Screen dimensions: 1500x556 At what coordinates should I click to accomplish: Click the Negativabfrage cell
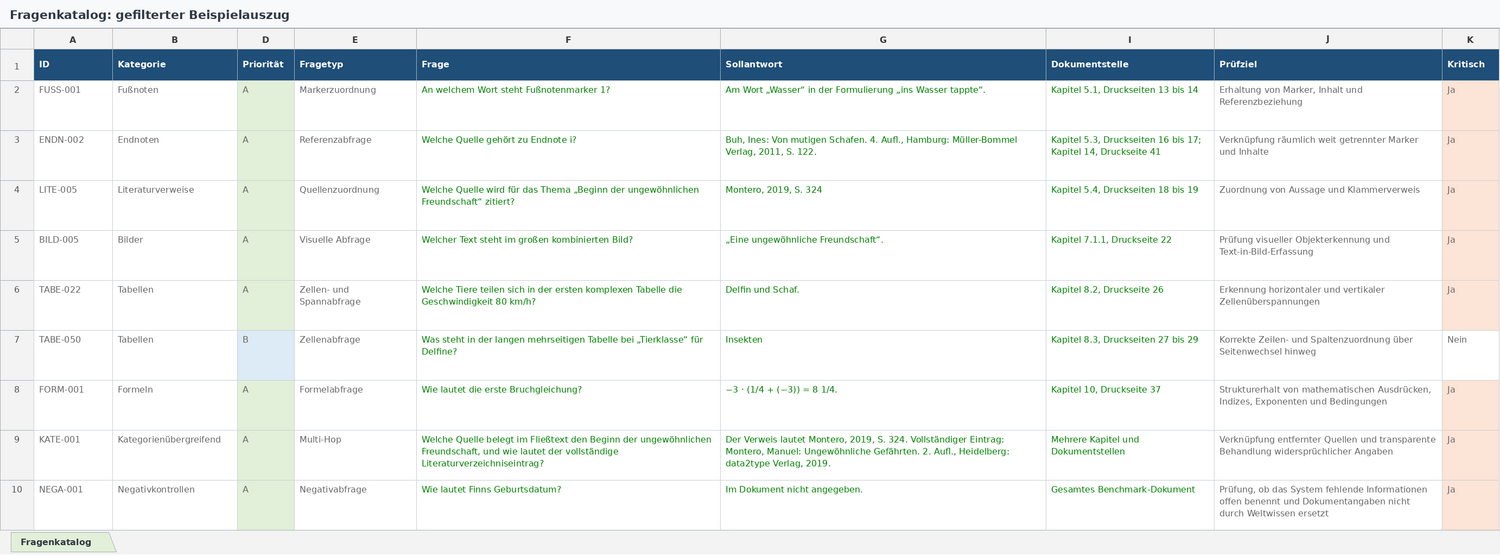click(355, 505)
